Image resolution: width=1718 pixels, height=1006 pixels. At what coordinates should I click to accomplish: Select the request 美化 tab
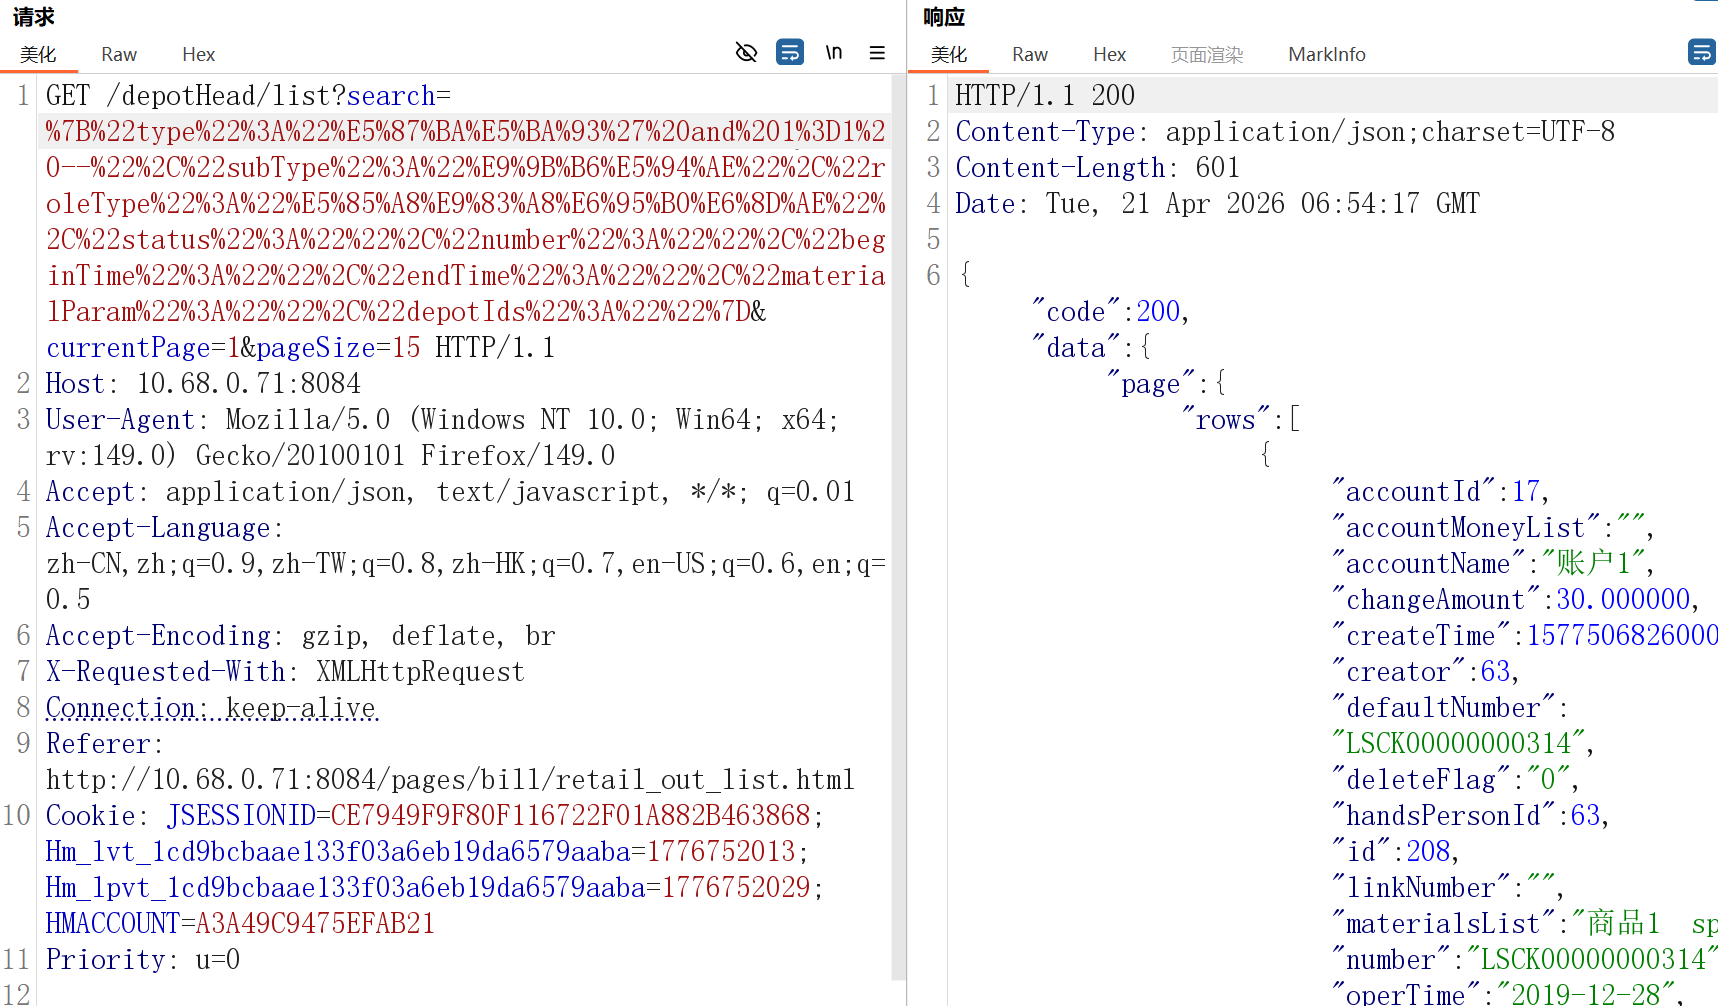tap(38, 54)
